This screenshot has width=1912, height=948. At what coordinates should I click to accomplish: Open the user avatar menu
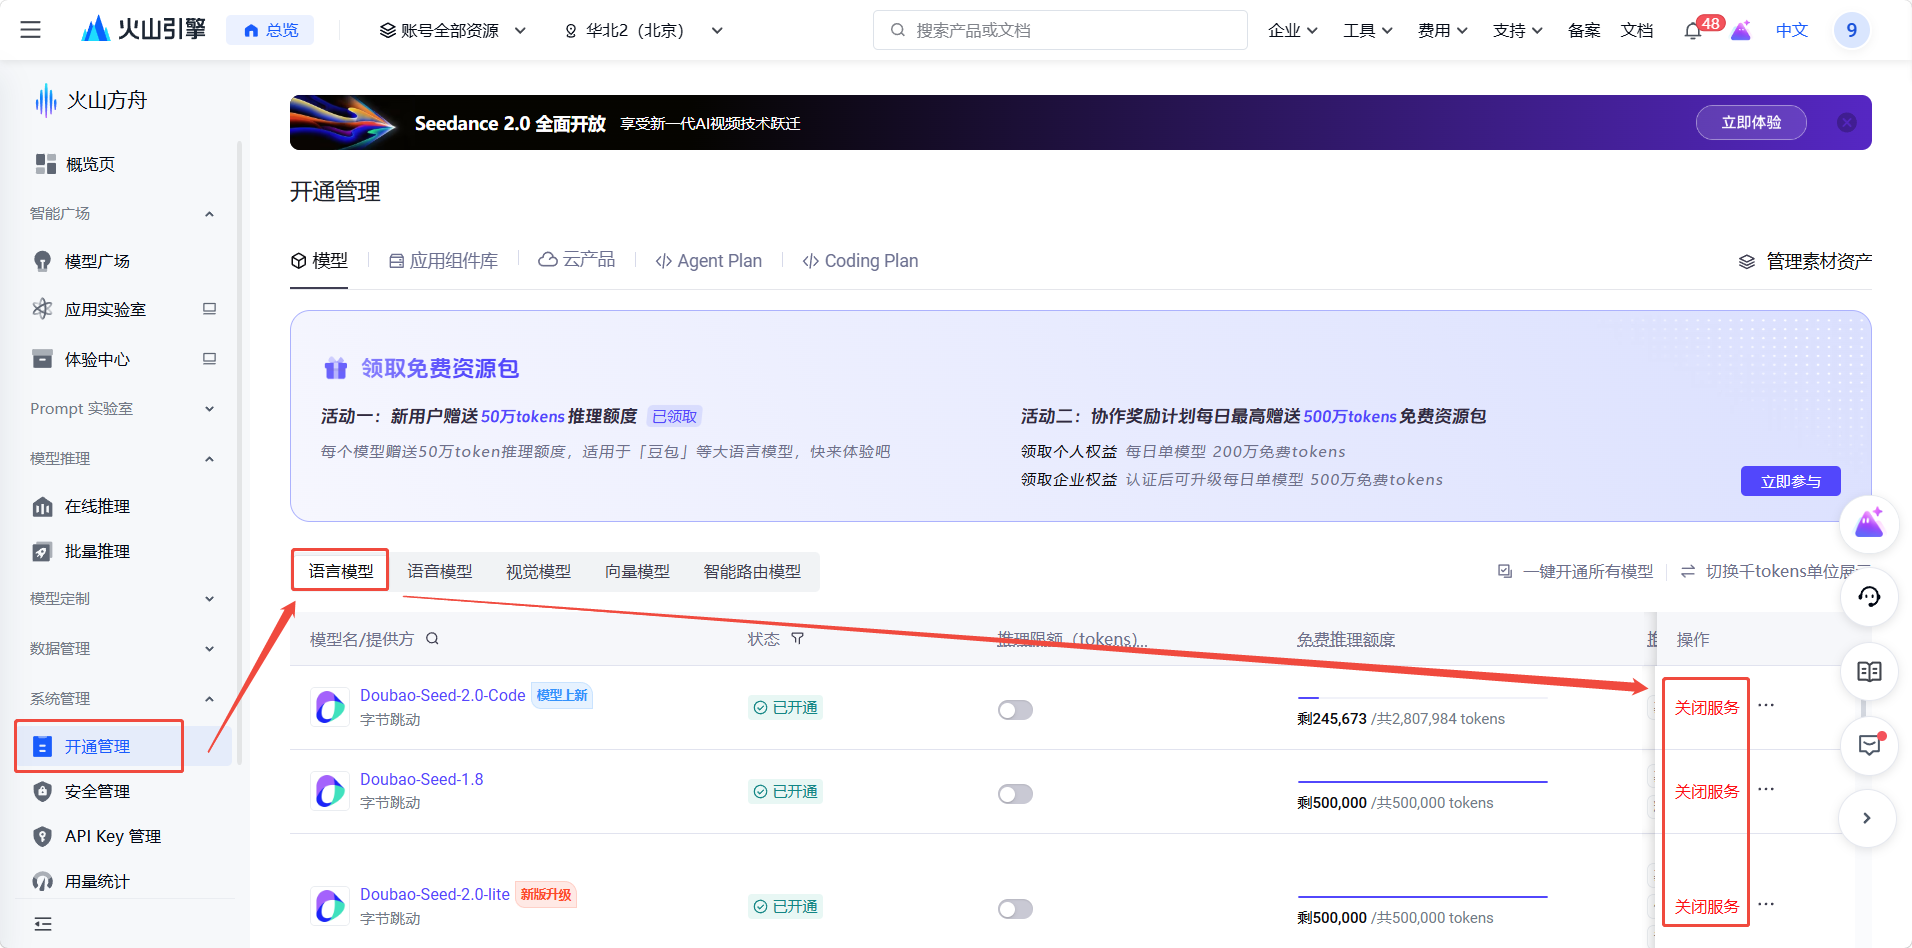coord(1851,30)
